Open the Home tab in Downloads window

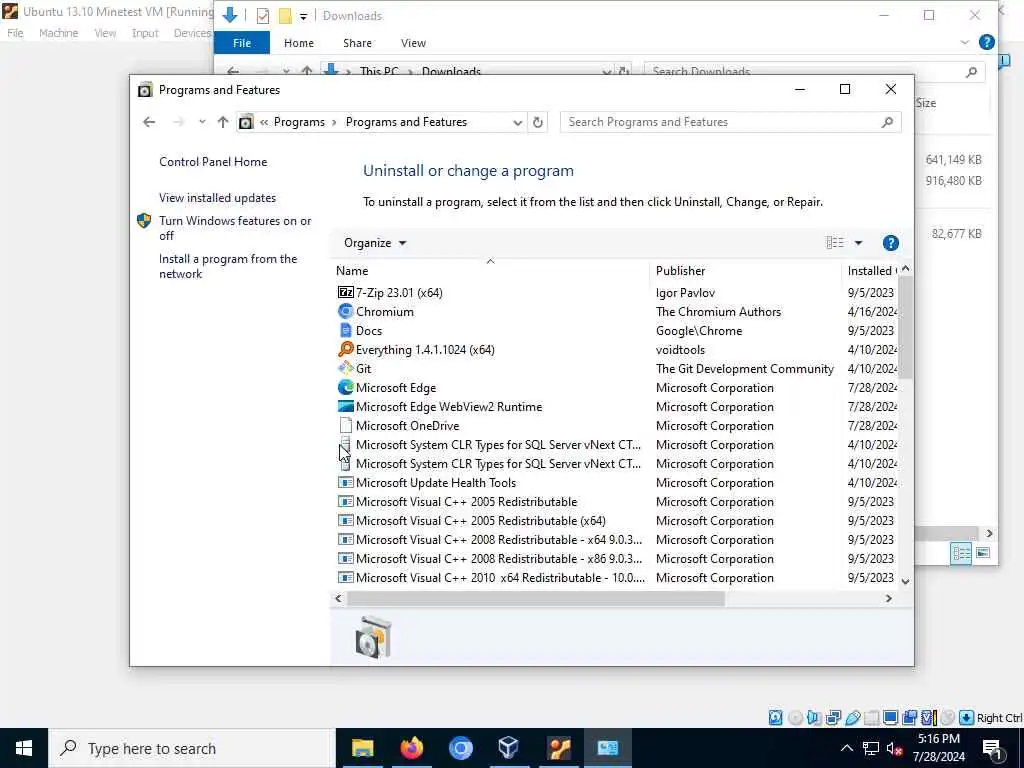click(299, 43)
